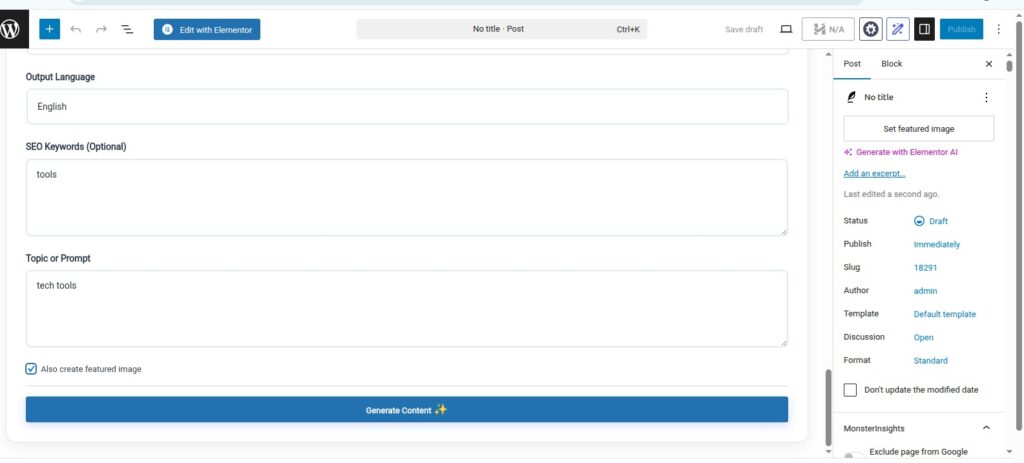This screenshot has width=1024, height=463.
Task: Open the top bar three-dot options menu
Action: coord(998,30)
